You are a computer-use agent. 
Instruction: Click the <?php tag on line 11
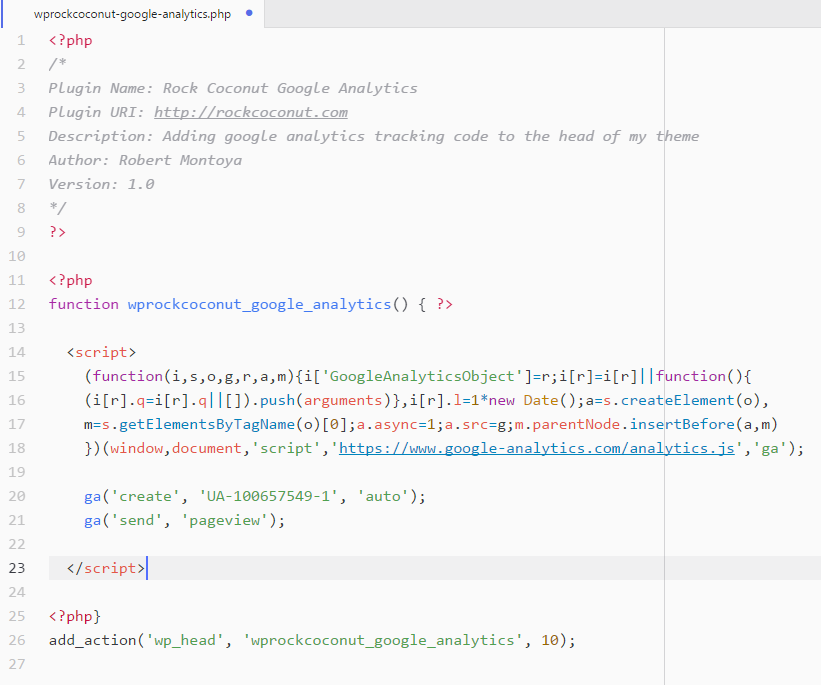pyautogui.click(x=71, y=281)
